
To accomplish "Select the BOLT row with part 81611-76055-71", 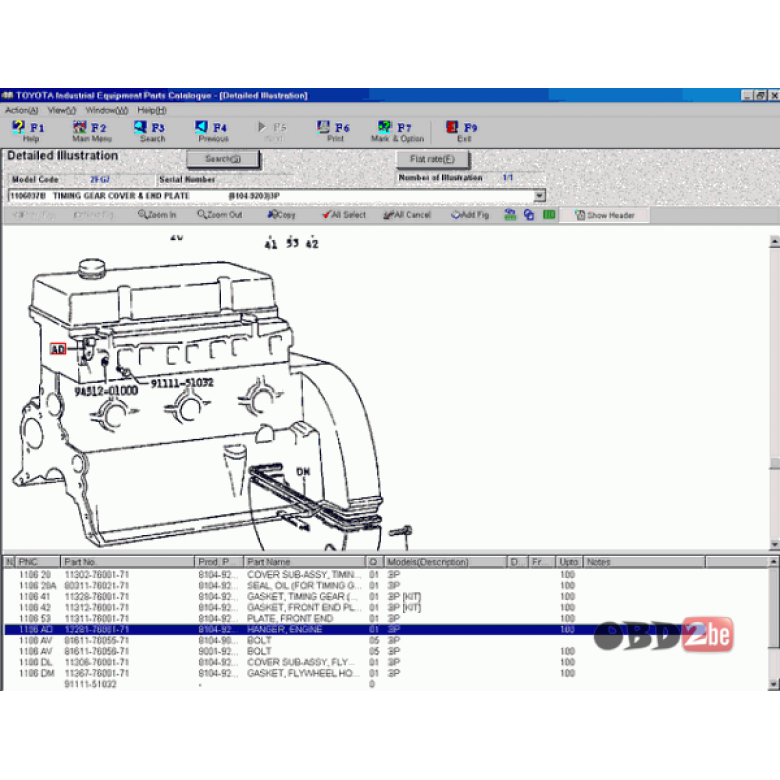I will click(x=386, y=640).
